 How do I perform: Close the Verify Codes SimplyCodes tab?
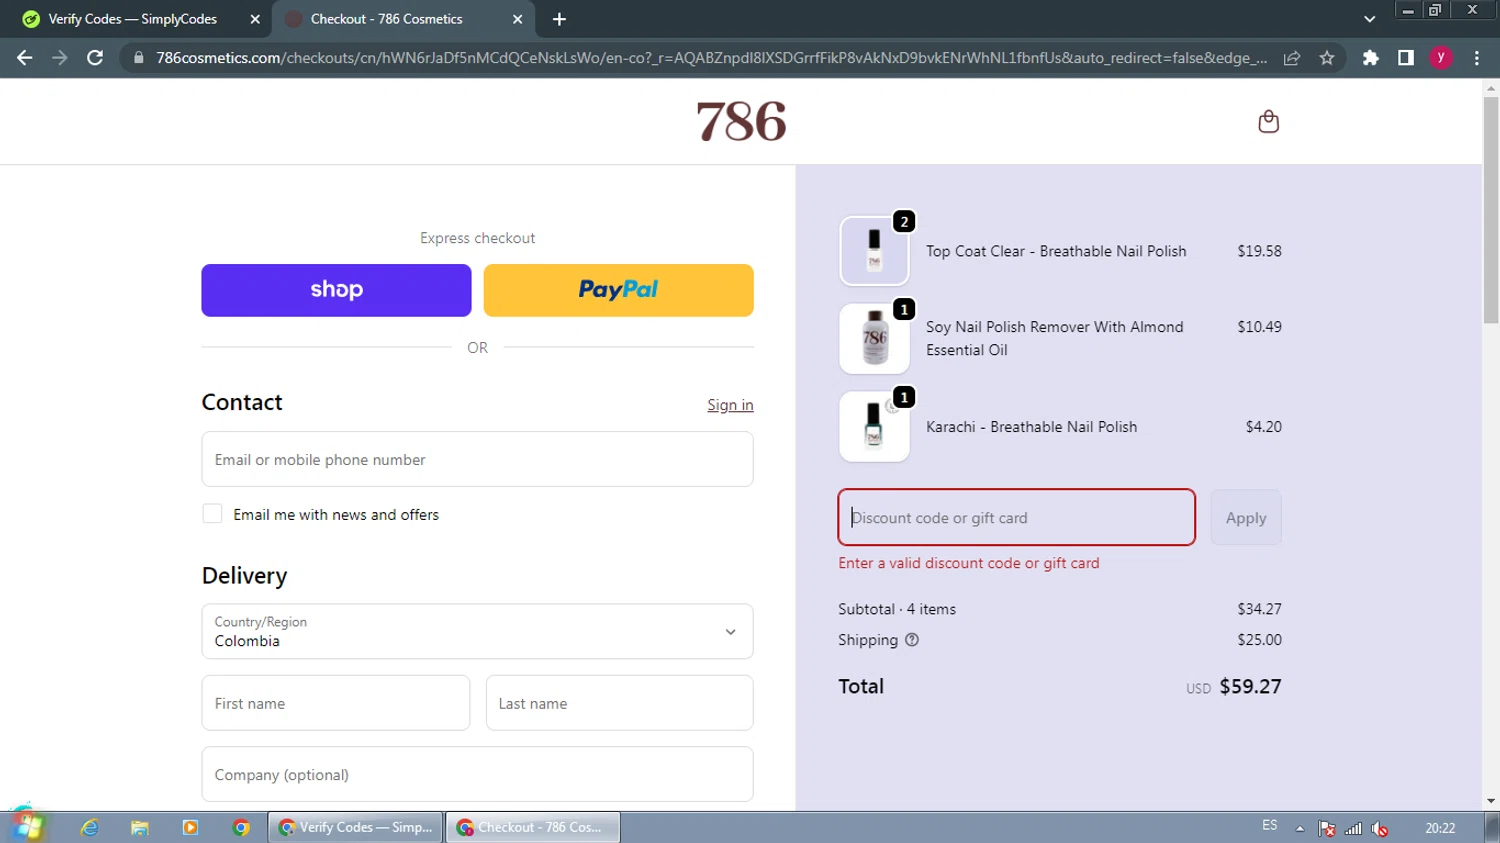pos(255,19)
